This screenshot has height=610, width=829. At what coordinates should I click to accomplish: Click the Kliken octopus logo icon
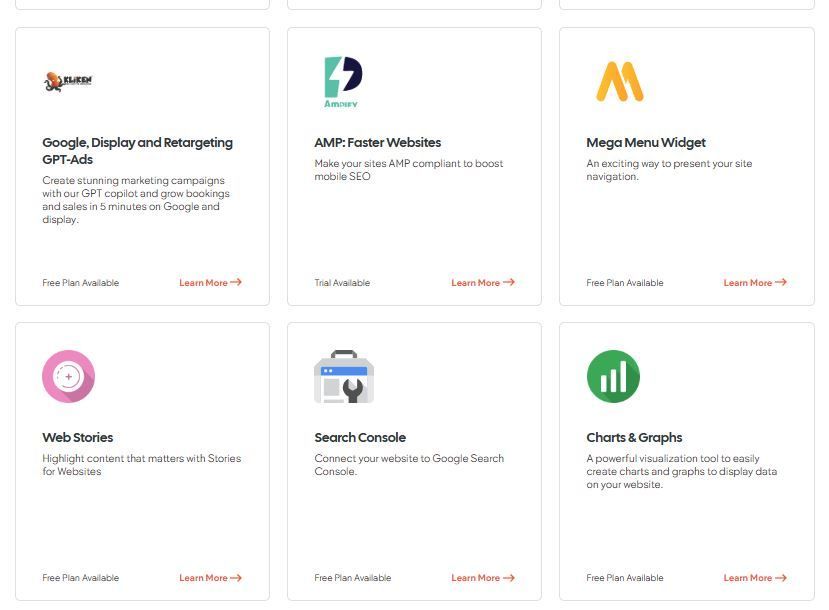tap(68, 81)
